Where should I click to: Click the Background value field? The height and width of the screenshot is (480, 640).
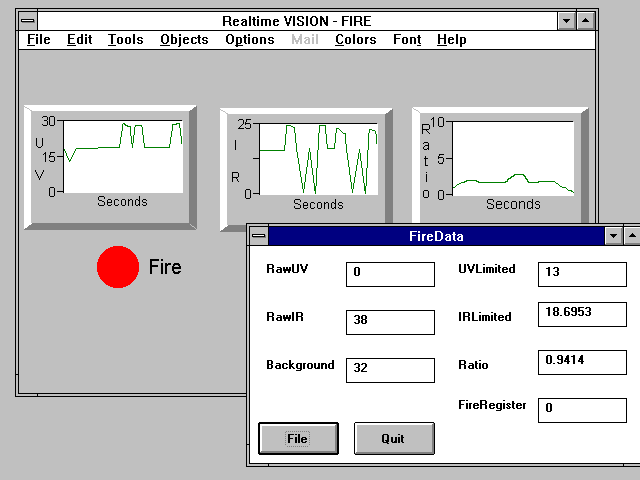coord(390,369)
